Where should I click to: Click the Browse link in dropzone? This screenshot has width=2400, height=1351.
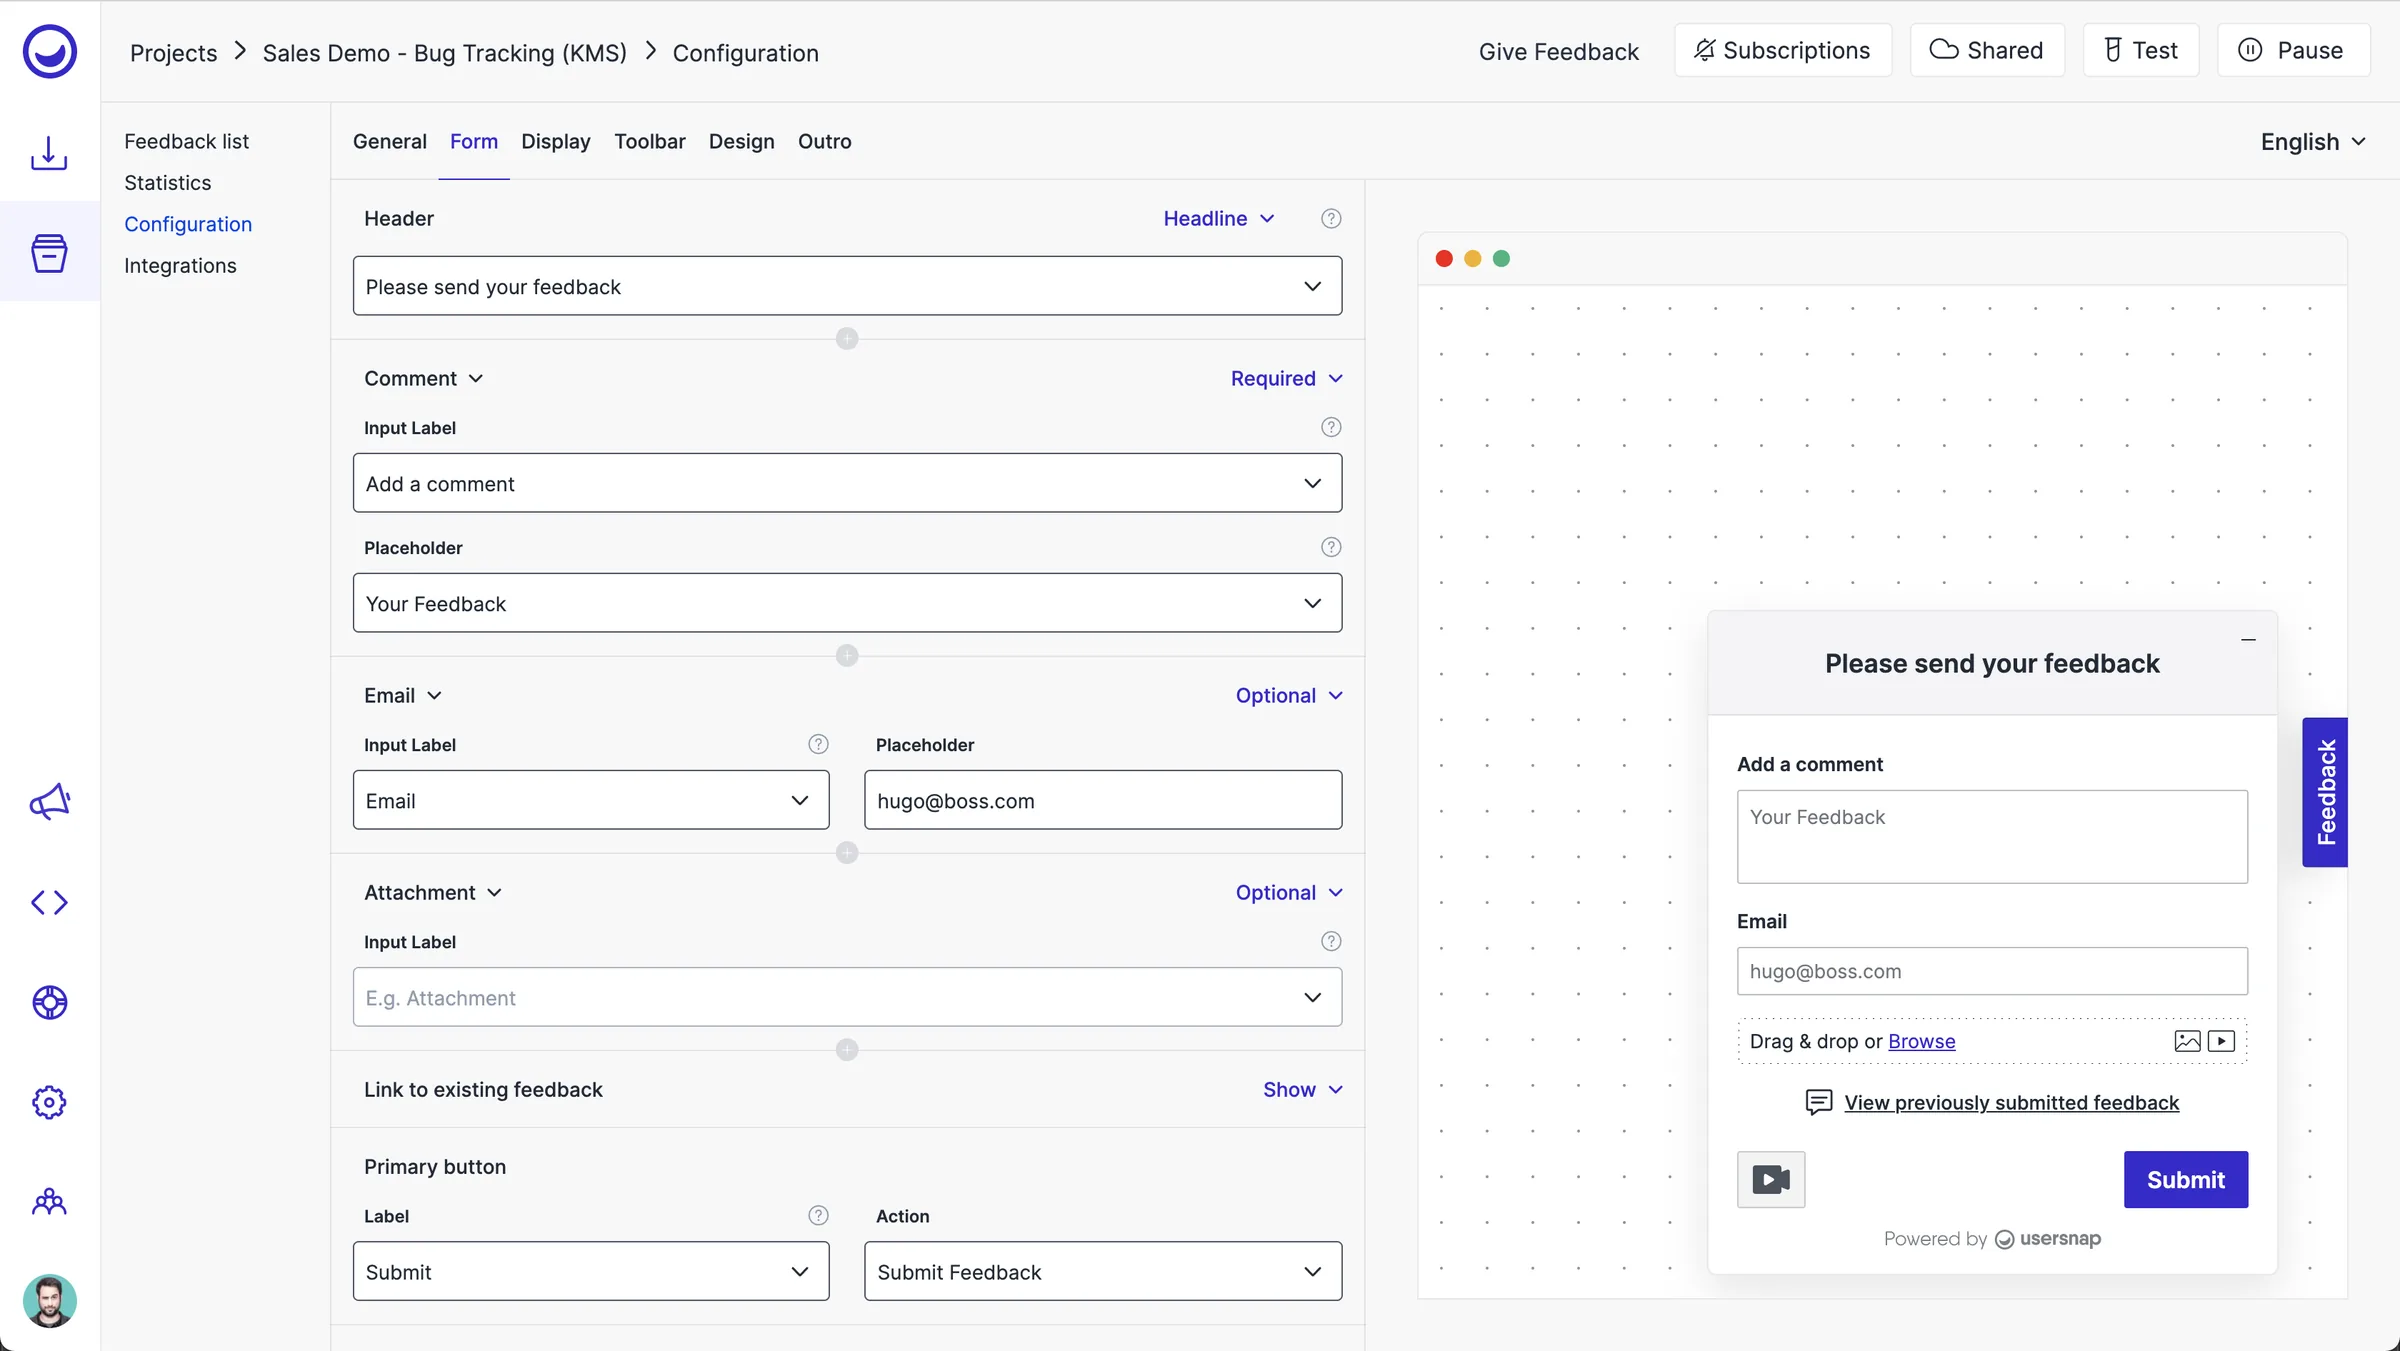click(1921, 1041)
